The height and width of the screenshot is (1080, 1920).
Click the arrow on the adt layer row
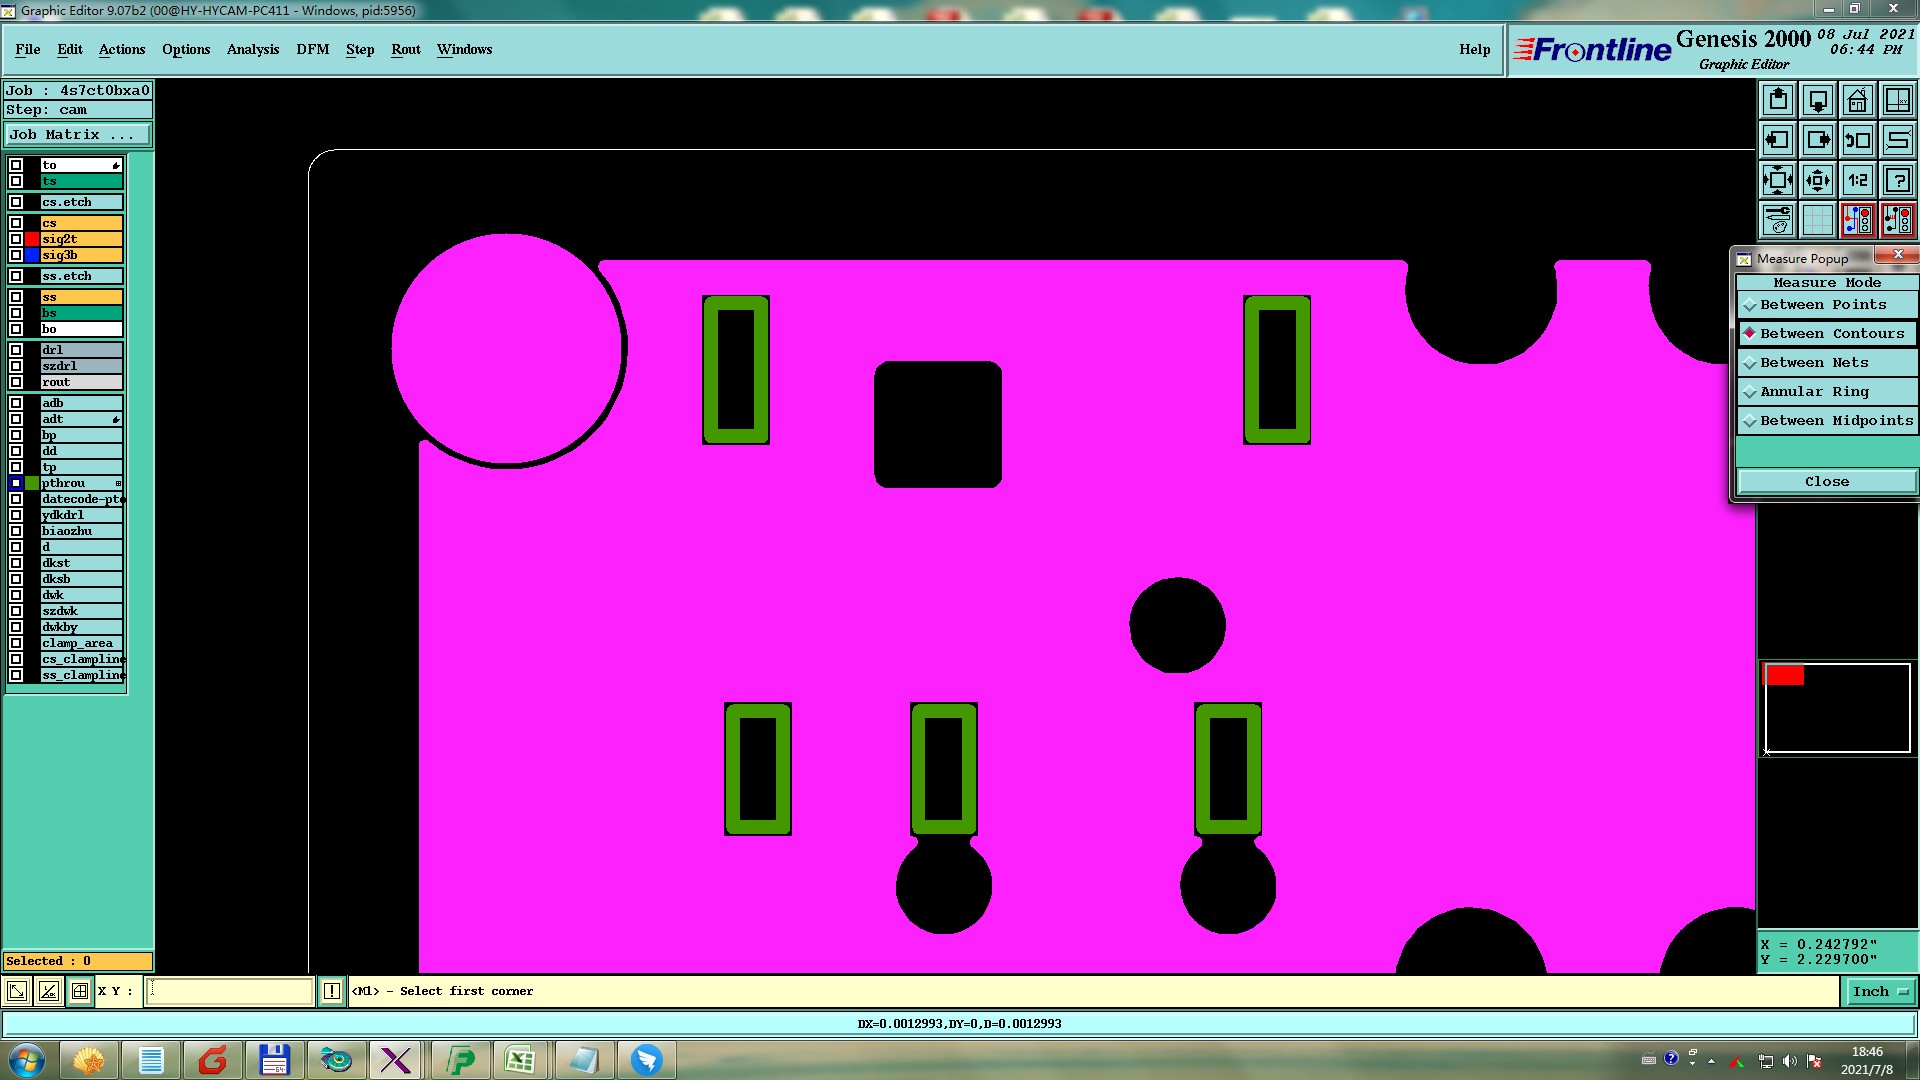(x=116, y=419)
